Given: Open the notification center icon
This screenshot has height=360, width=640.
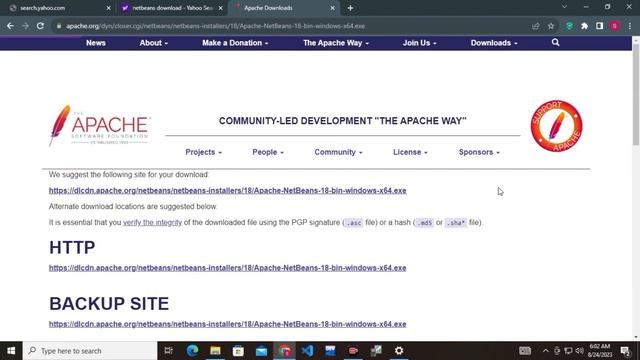Looking at the screenshot, I should (x=625, y=351).
